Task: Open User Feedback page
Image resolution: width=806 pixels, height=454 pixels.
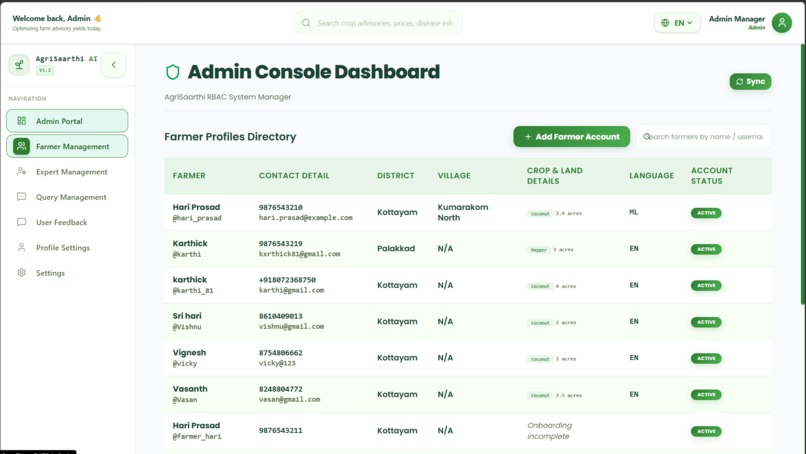Action: point(67,222)
